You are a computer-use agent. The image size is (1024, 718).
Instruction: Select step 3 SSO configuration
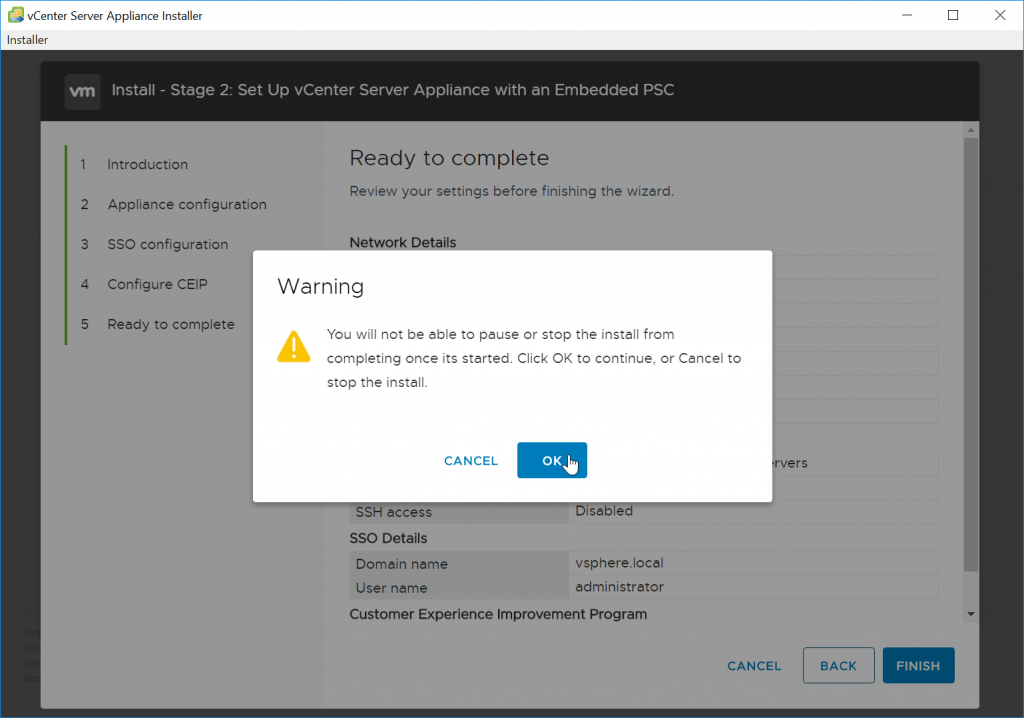coord(168,244)
